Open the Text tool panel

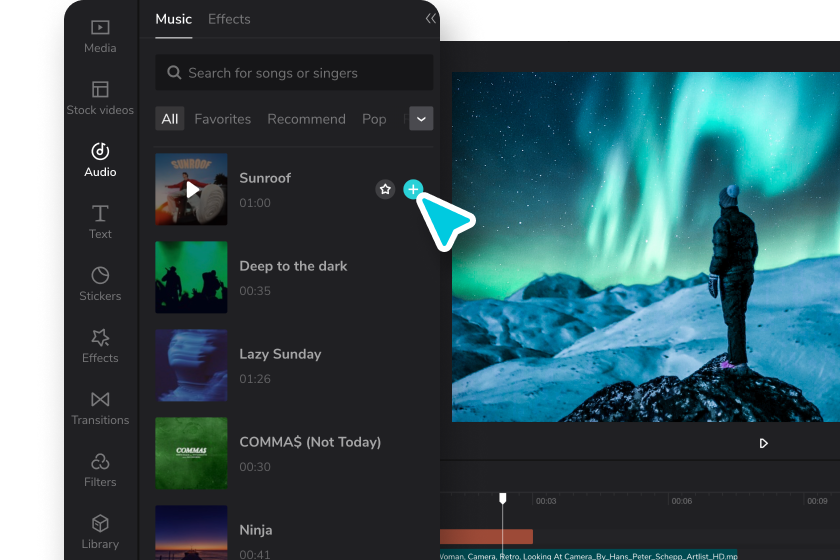click(100, 221)
